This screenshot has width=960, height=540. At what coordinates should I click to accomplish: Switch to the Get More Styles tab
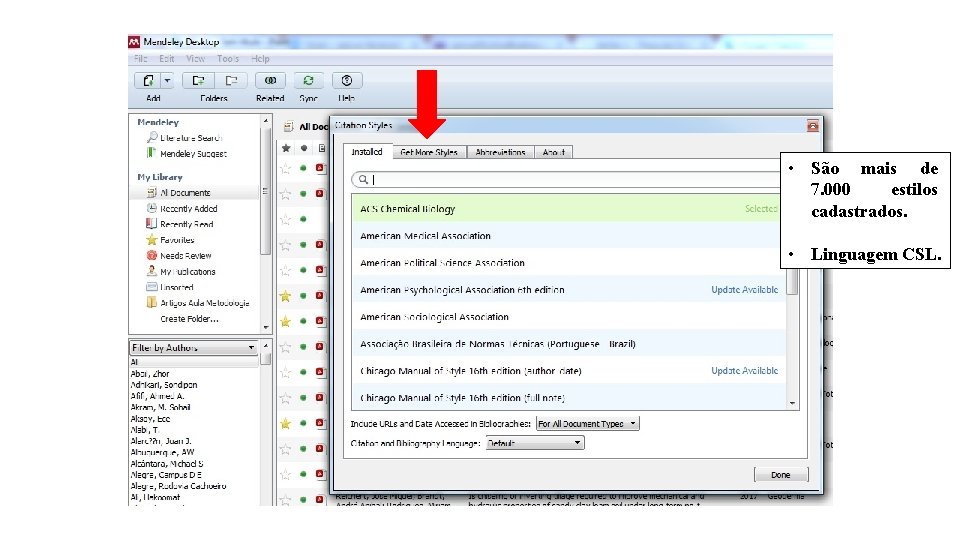click(429, 152)
